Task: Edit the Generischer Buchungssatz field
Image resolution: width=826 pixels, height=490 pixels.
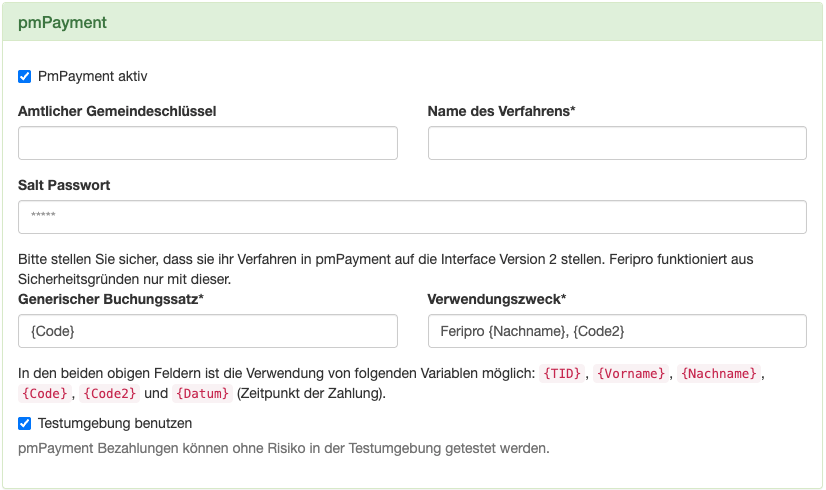Action: 208,331
